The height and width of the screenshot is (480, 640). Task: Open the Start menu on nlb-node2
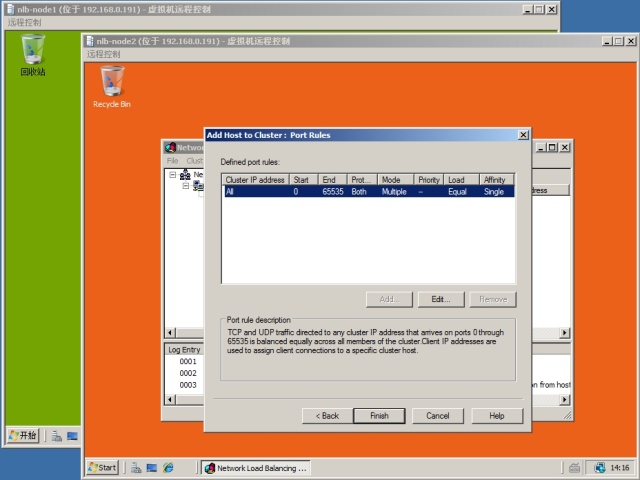[x=102, y=467]
